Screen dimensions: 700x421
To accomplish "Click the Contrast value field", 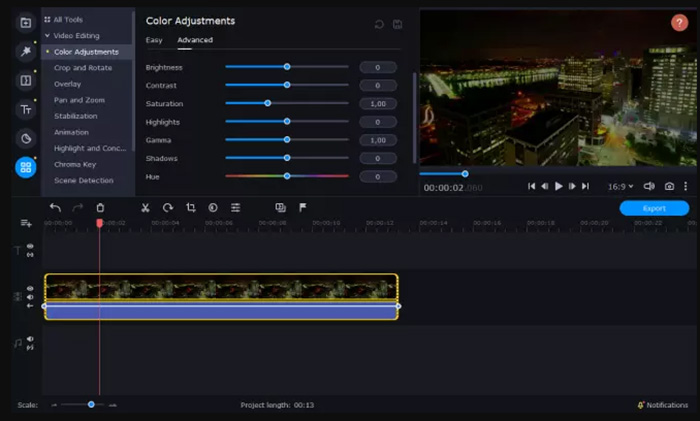I will pos(378,85).
